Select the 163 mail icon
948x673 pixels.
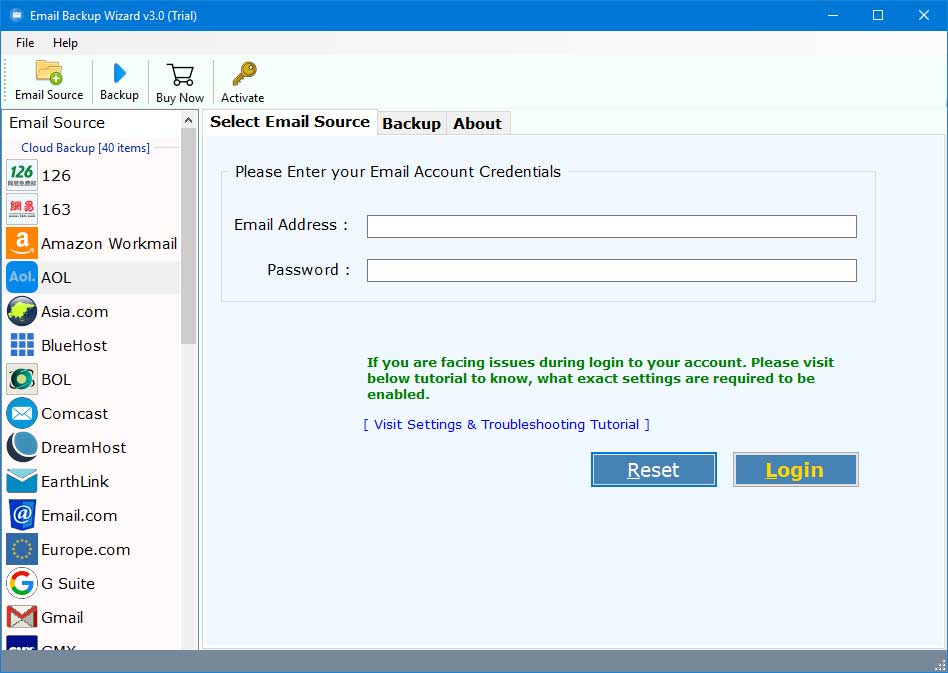pos(22,209)
